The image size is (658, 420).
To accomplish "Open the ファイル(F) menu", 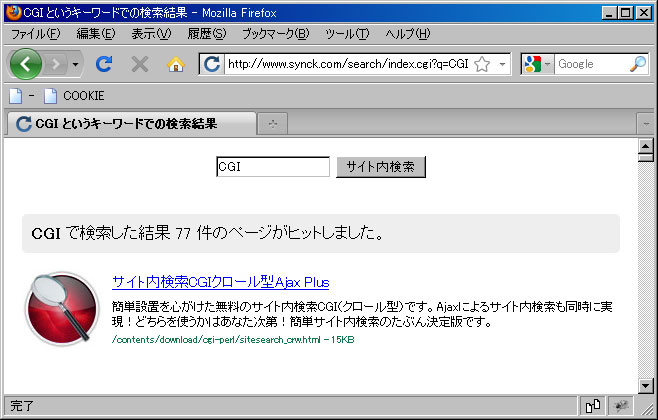I will coord(35,34).
